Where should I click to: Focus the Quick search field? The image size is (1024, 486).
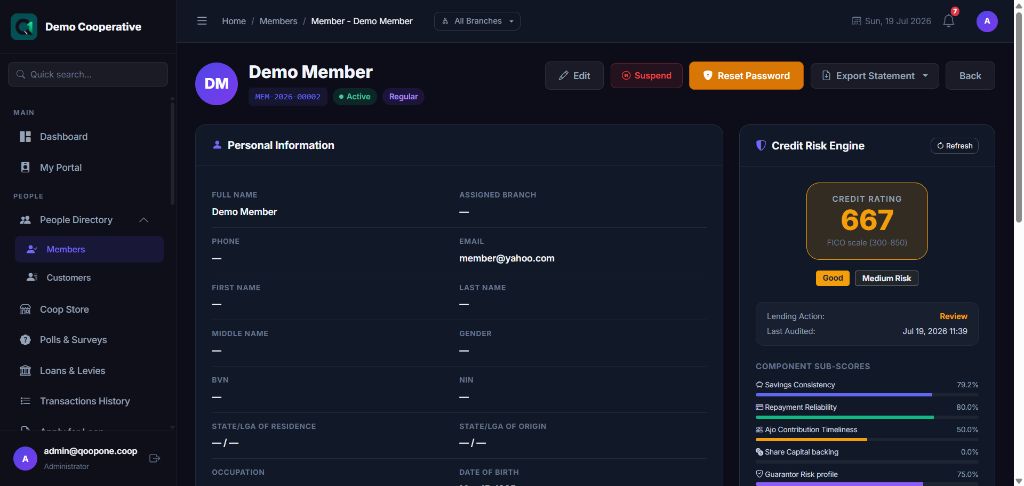coord(88,74)
